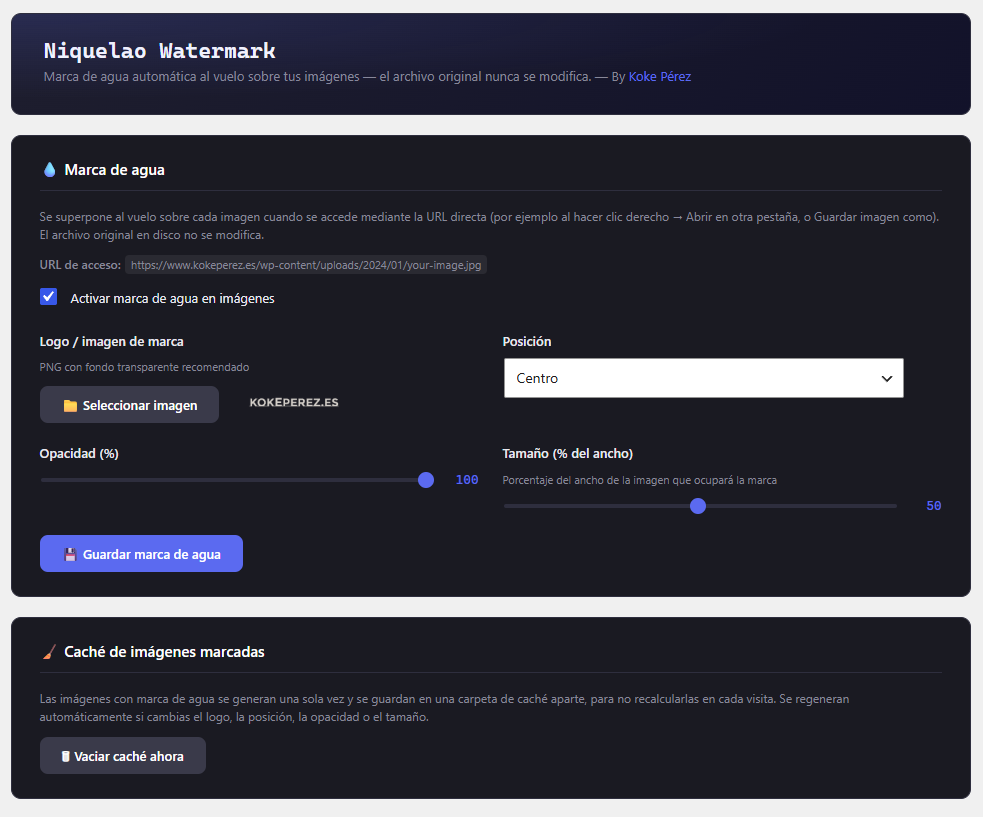Save with Guardar marca de agua button

(141, 554)
